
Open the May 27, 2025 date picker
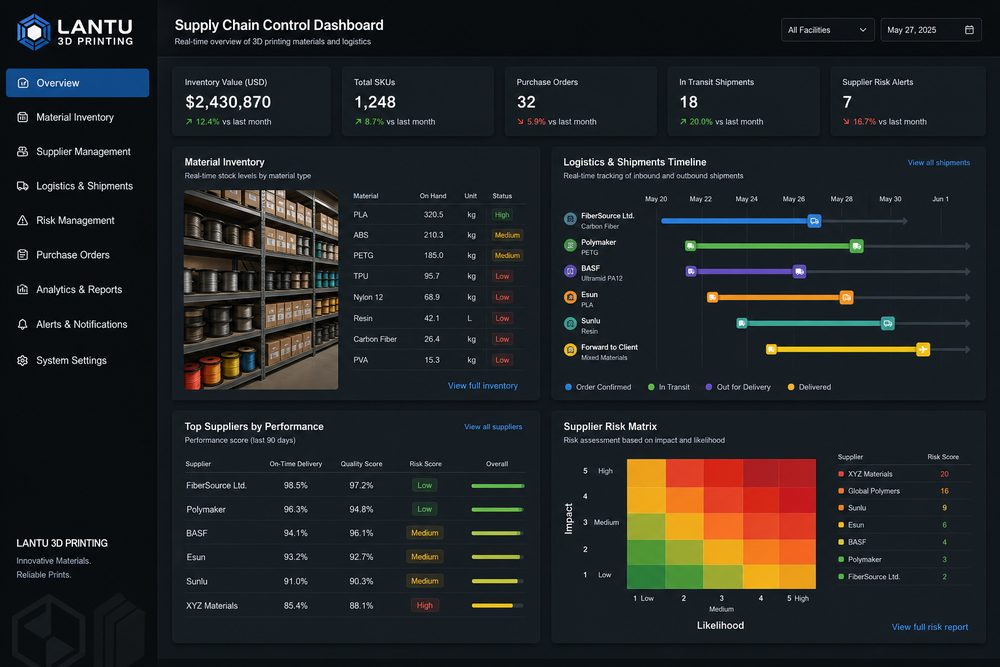[930, 30]
